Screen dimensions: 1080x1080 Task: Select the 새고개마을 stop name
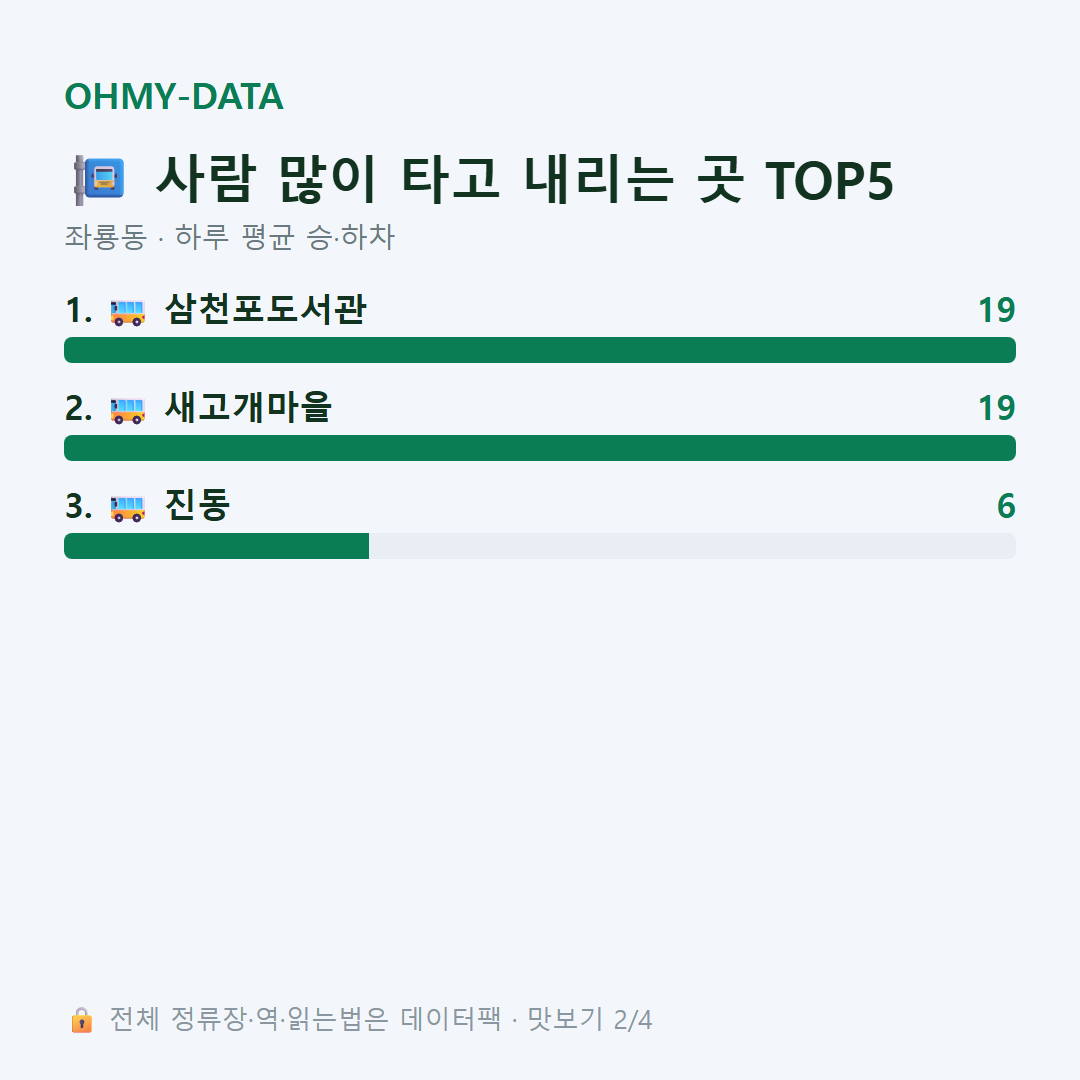coord(249,407)
